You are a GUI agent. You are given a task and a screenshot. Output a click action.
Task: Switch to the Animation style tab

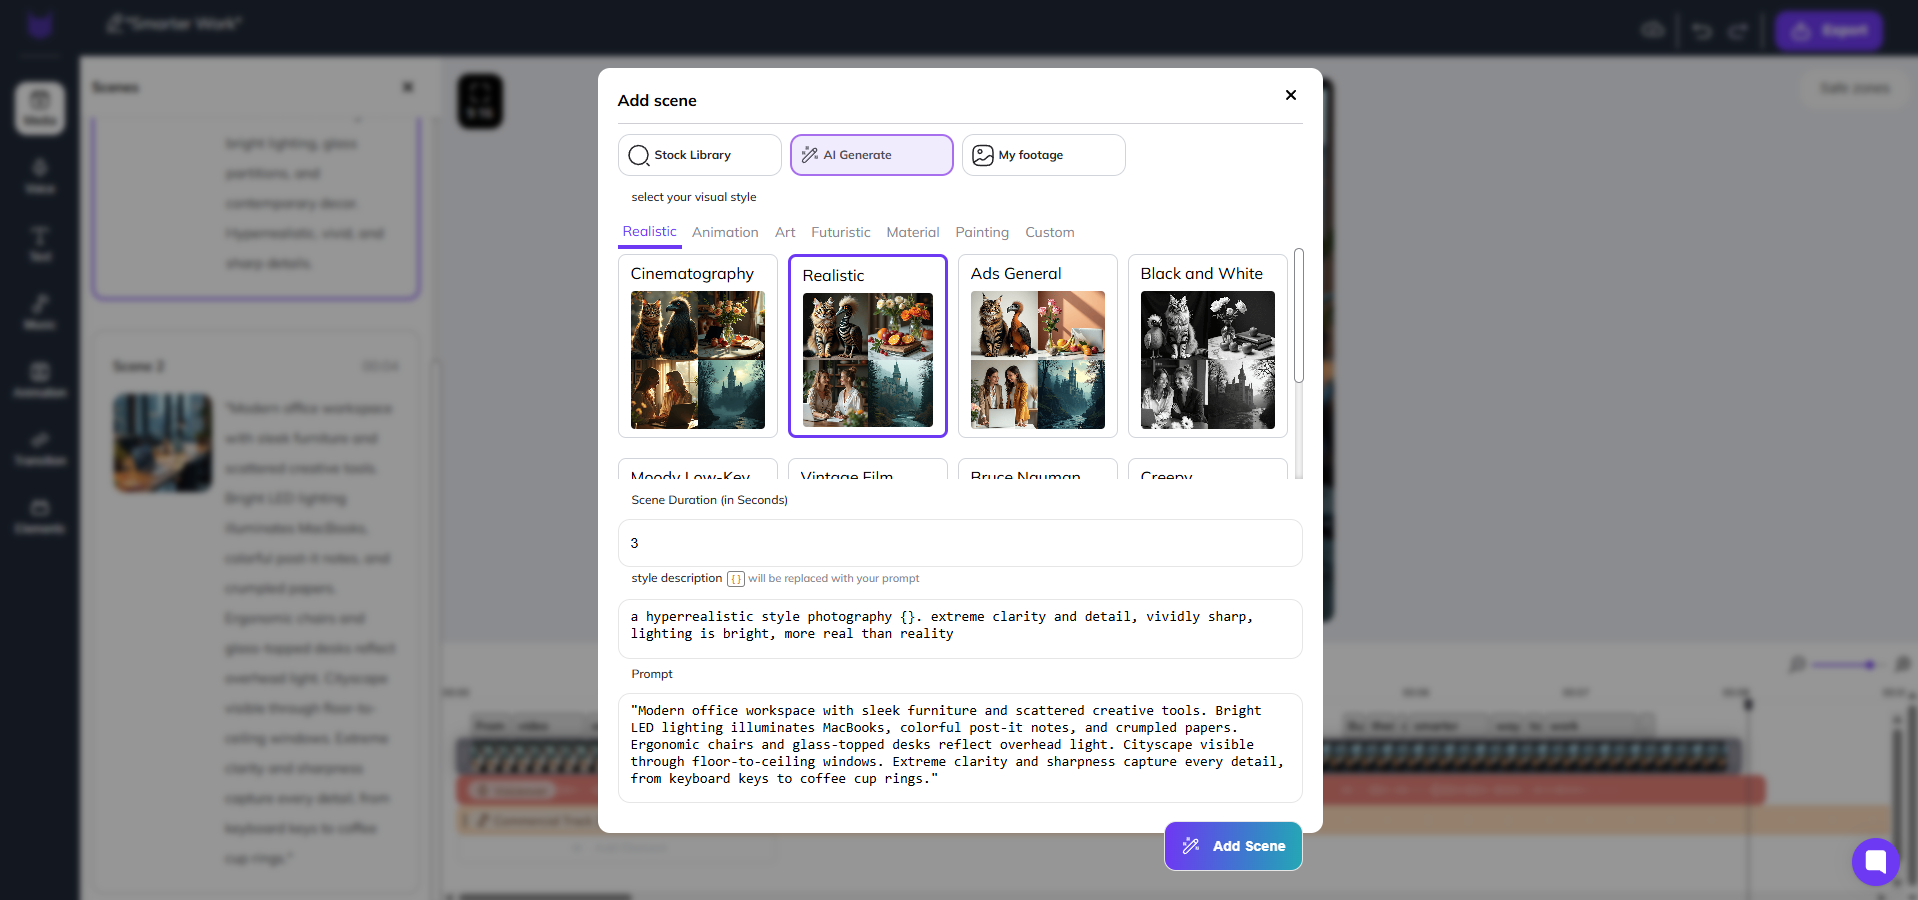[725, 232]
